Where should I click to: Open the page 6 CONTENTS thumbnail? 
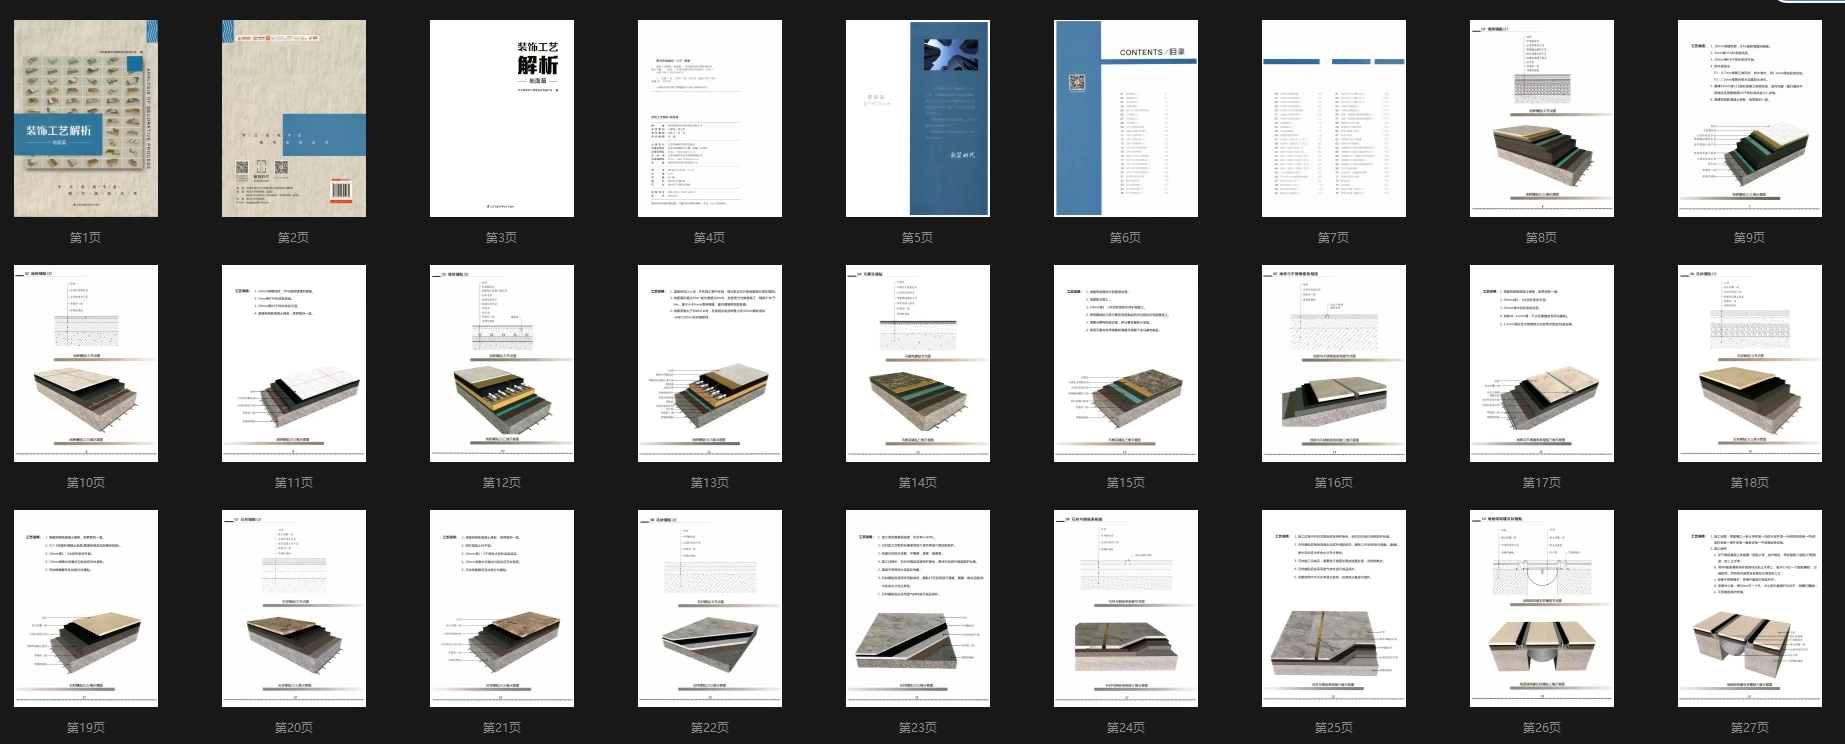click(x=1126, y=118)
